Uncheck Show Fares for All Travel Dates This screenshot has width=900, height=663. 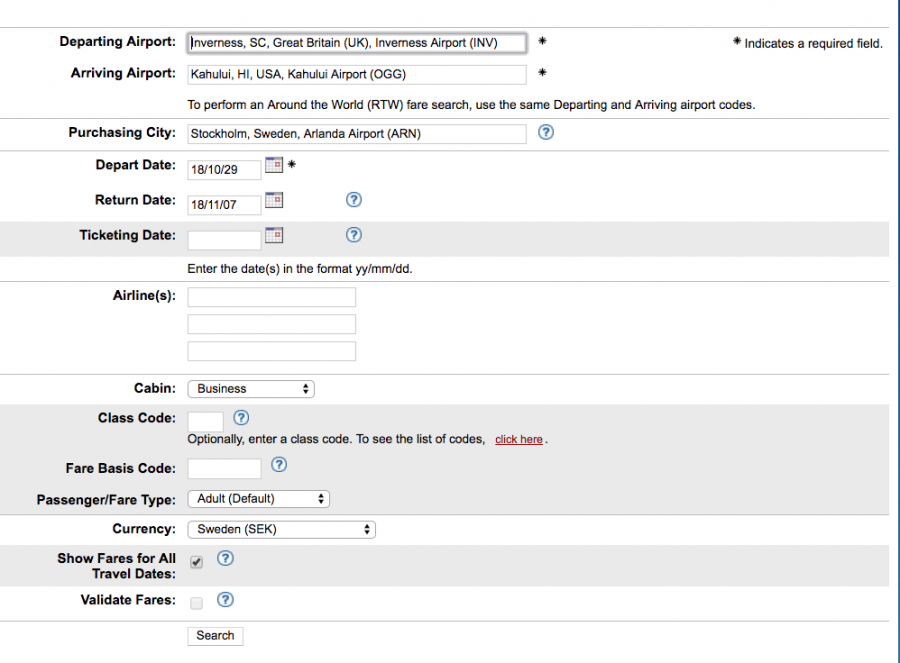pyautogui.click(x=196, y=562)
